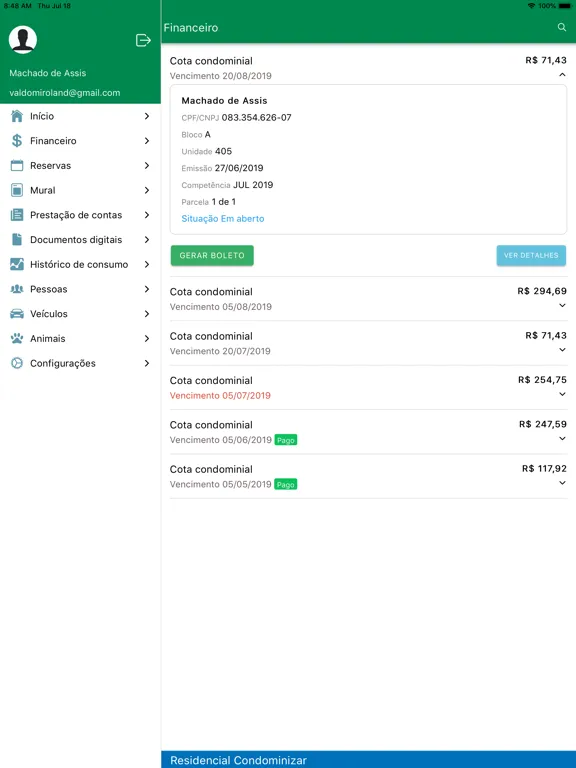Viewport: 576px width, 768px height.
Task: Click CPF/CNPJ 083.354.626-07 value
Action: 256,118
